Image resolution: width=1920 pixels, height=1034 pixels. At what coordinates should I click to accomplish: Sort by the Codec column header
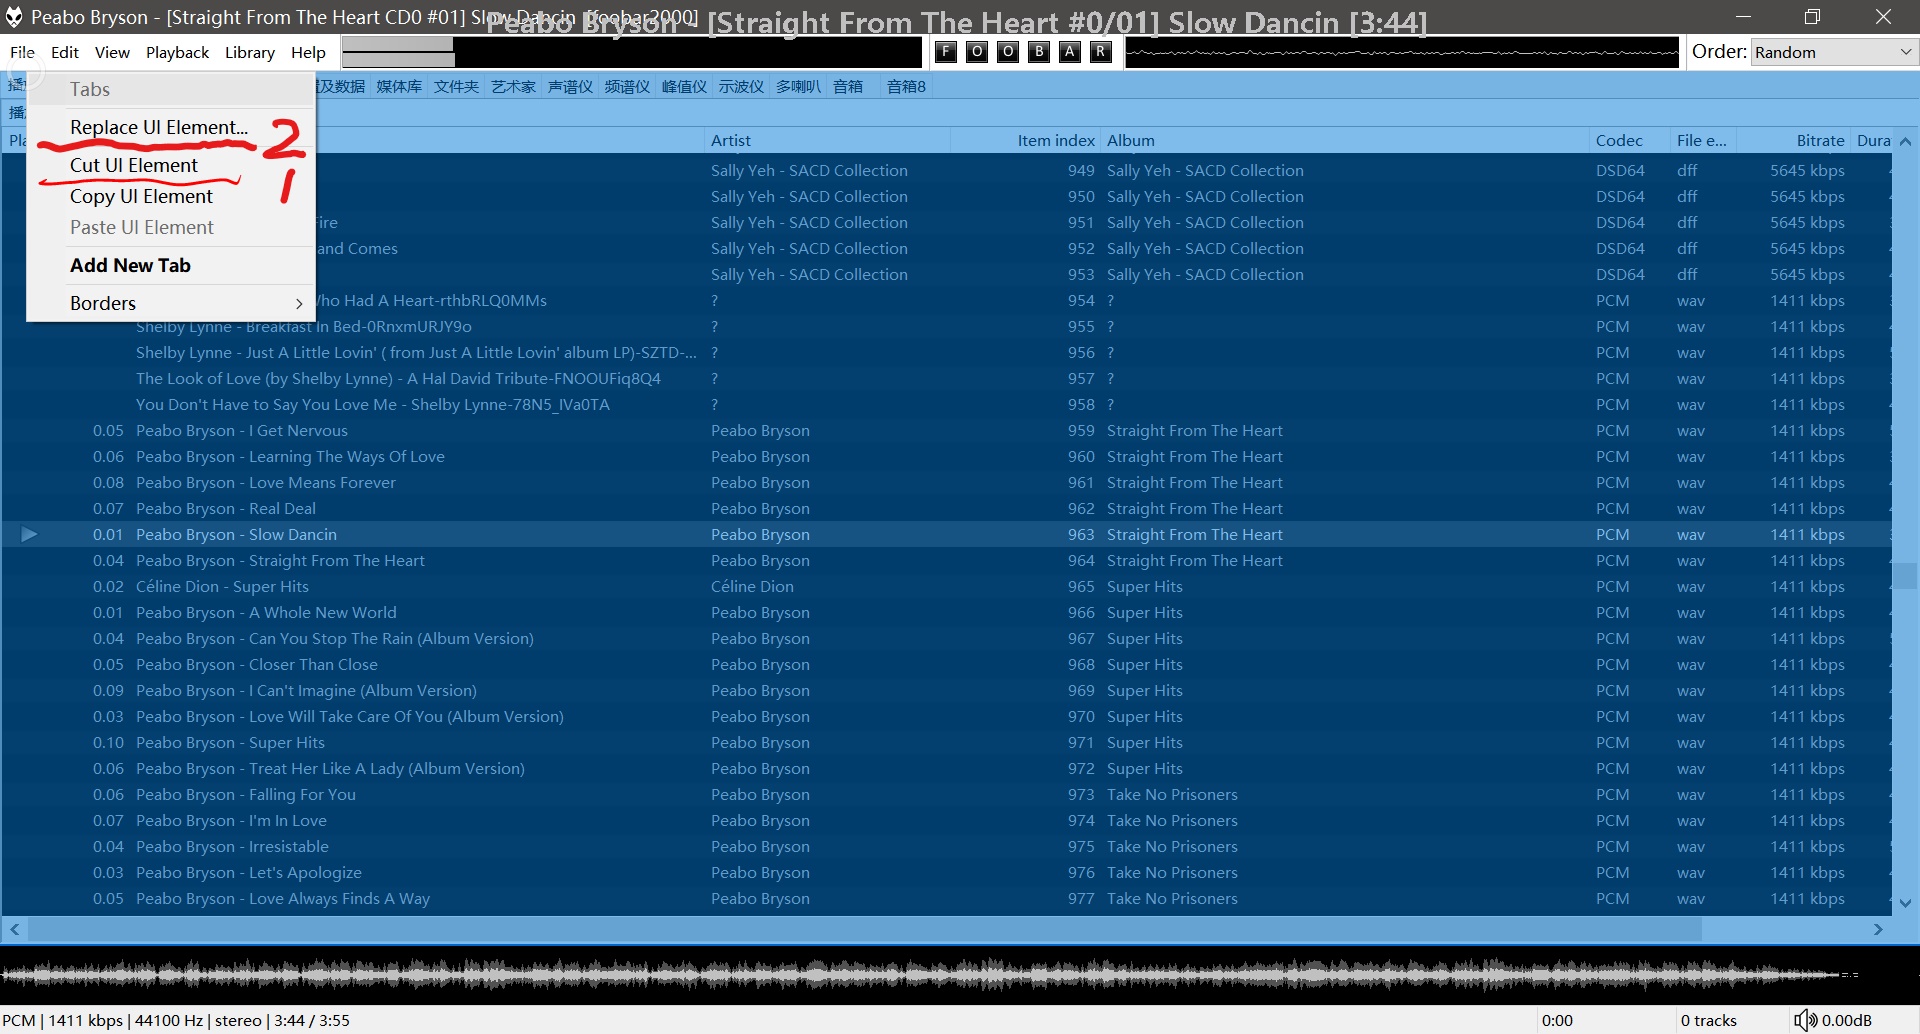(1630, 141)
